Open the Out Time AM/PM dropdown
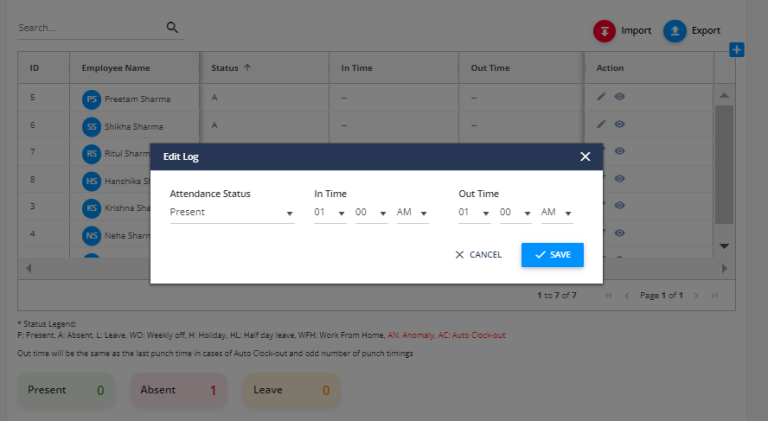 (x=556, y=213)
